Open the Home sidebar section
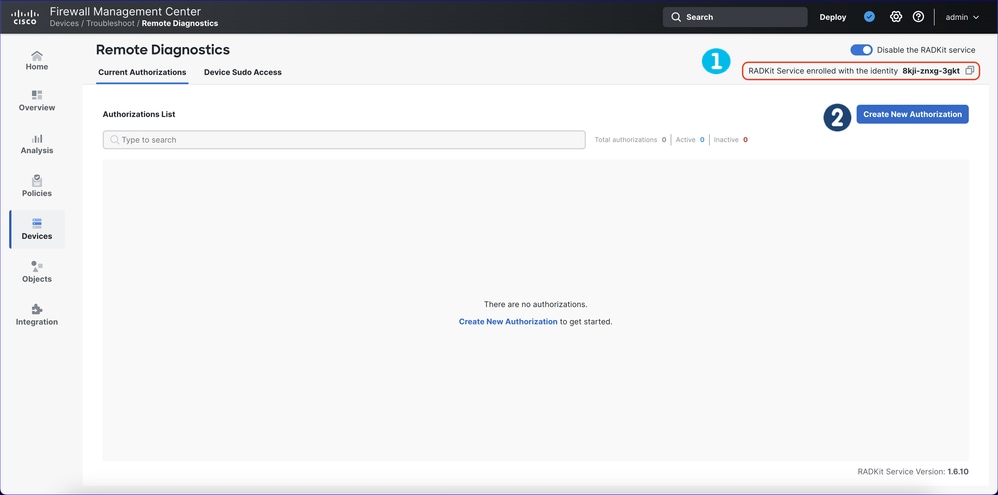This screenshot has width=998, height=495. tap(37, 60)
